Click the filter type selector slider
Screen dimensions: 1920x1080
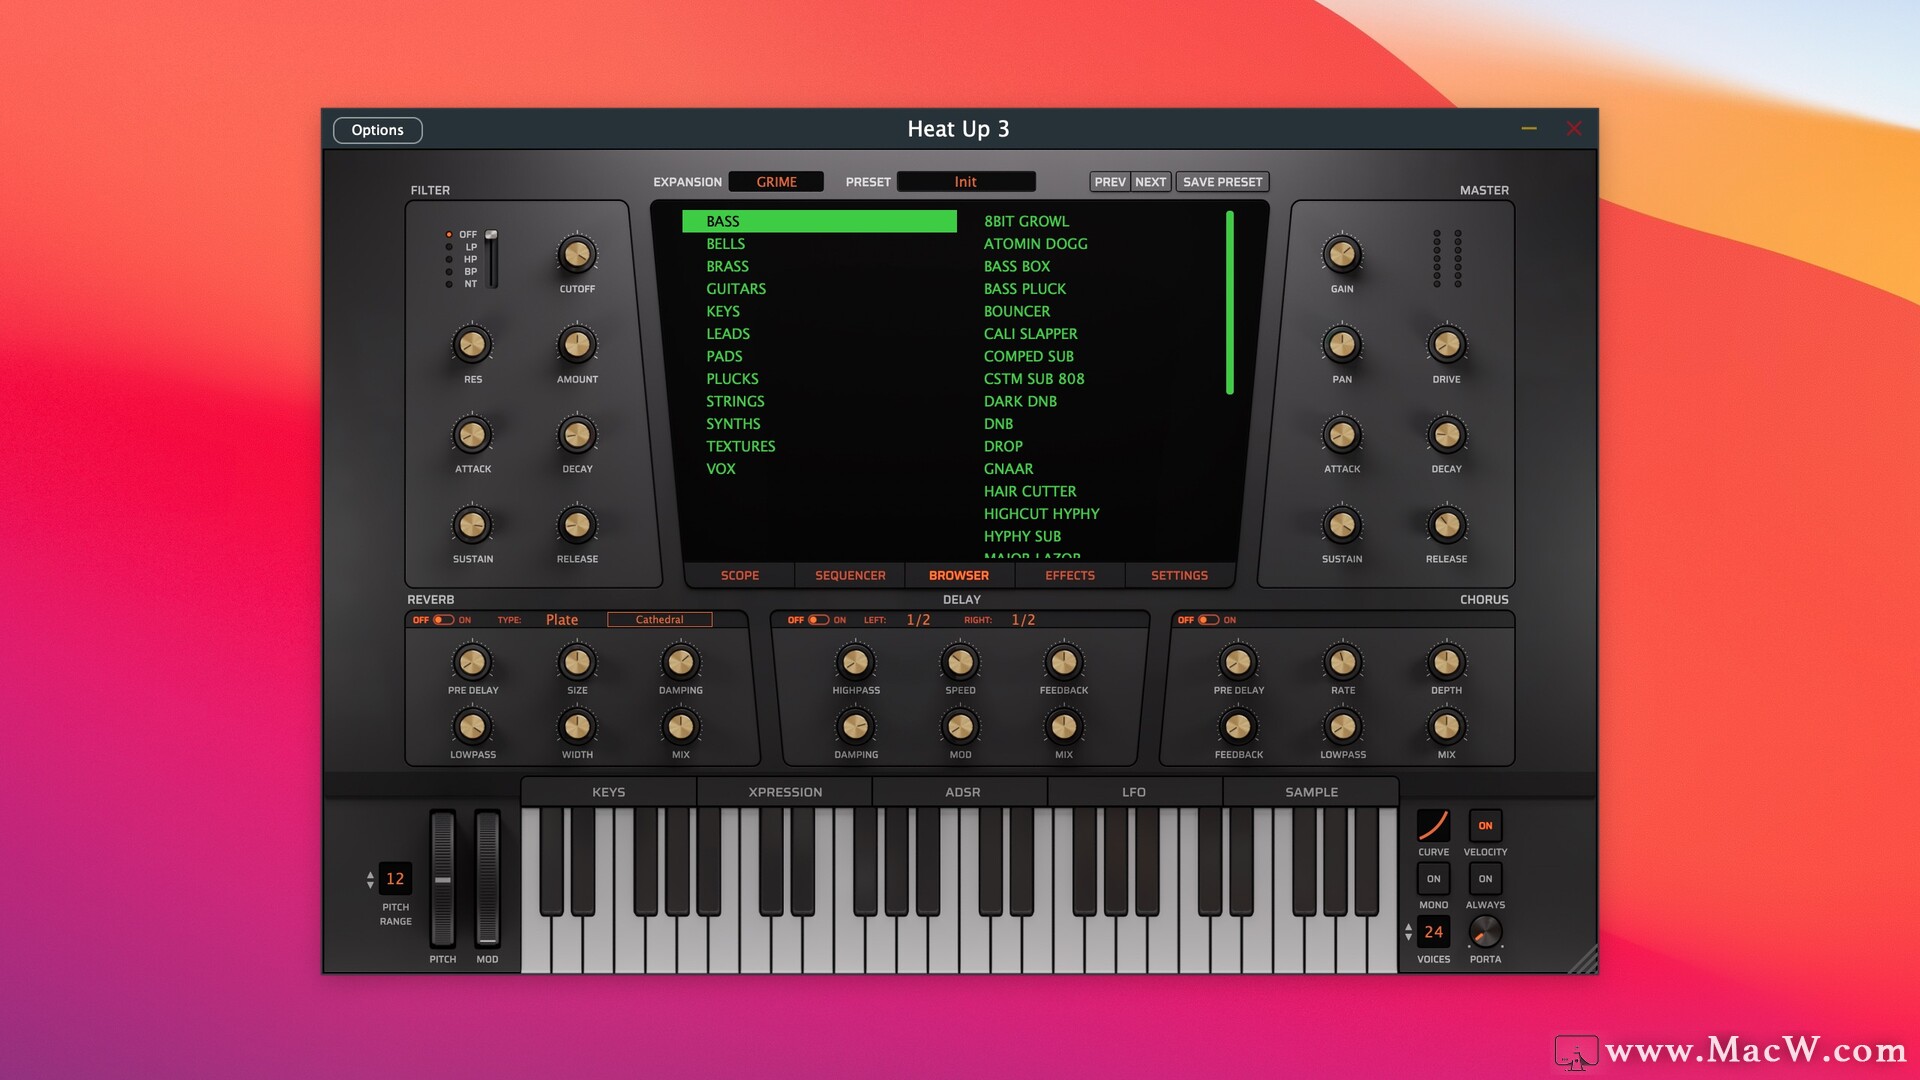tap(491, 259)
